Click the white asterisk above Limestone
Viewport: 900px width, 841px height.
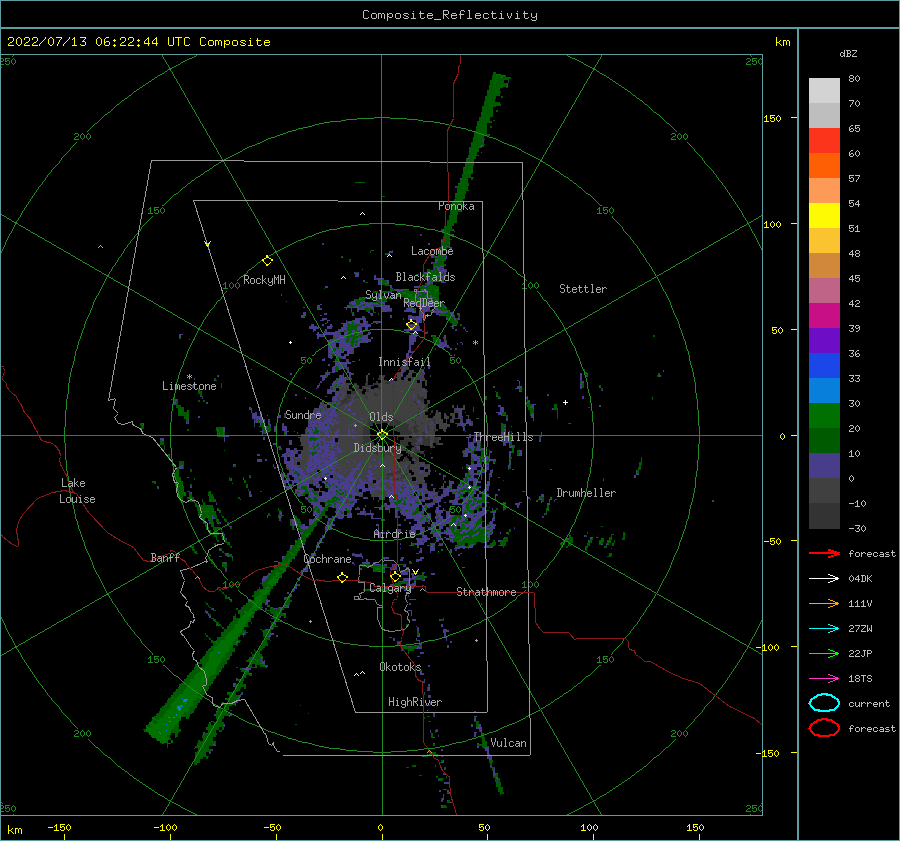pyautogui.click(x=189, y=377)
